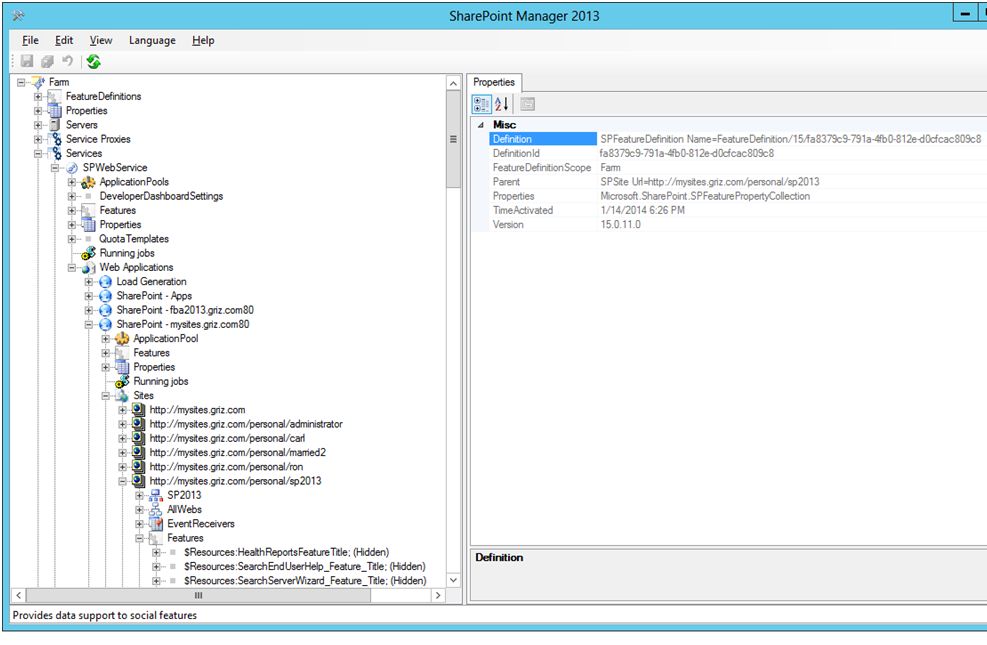This screenshot has height=645, width=987.
Task: Collapse the Web Applications tree node
Action: (72, 267)
